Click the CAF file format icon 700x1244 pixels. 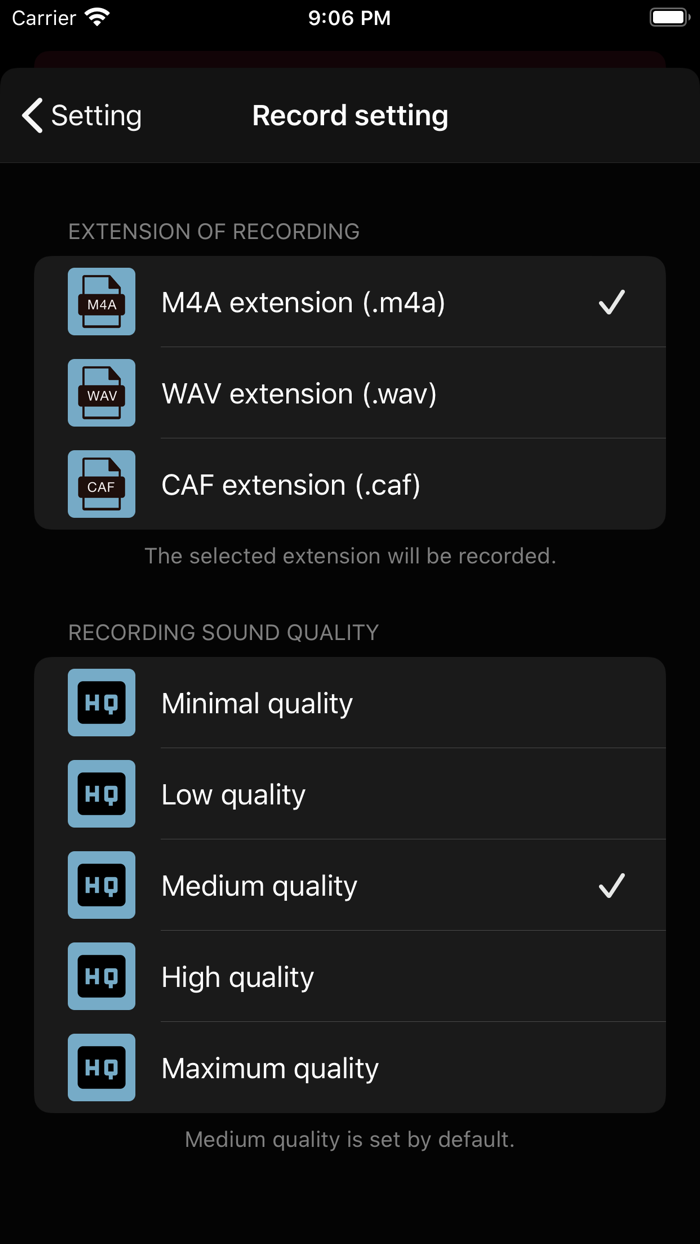point(101,484)
